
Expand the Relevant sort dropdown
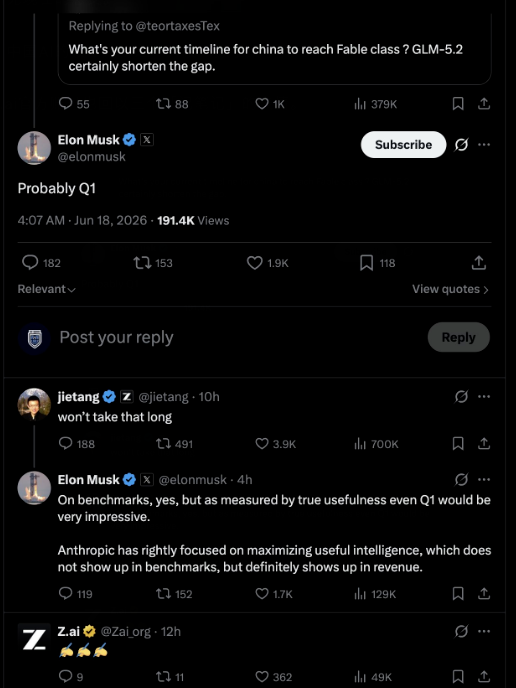coord(47,289)
